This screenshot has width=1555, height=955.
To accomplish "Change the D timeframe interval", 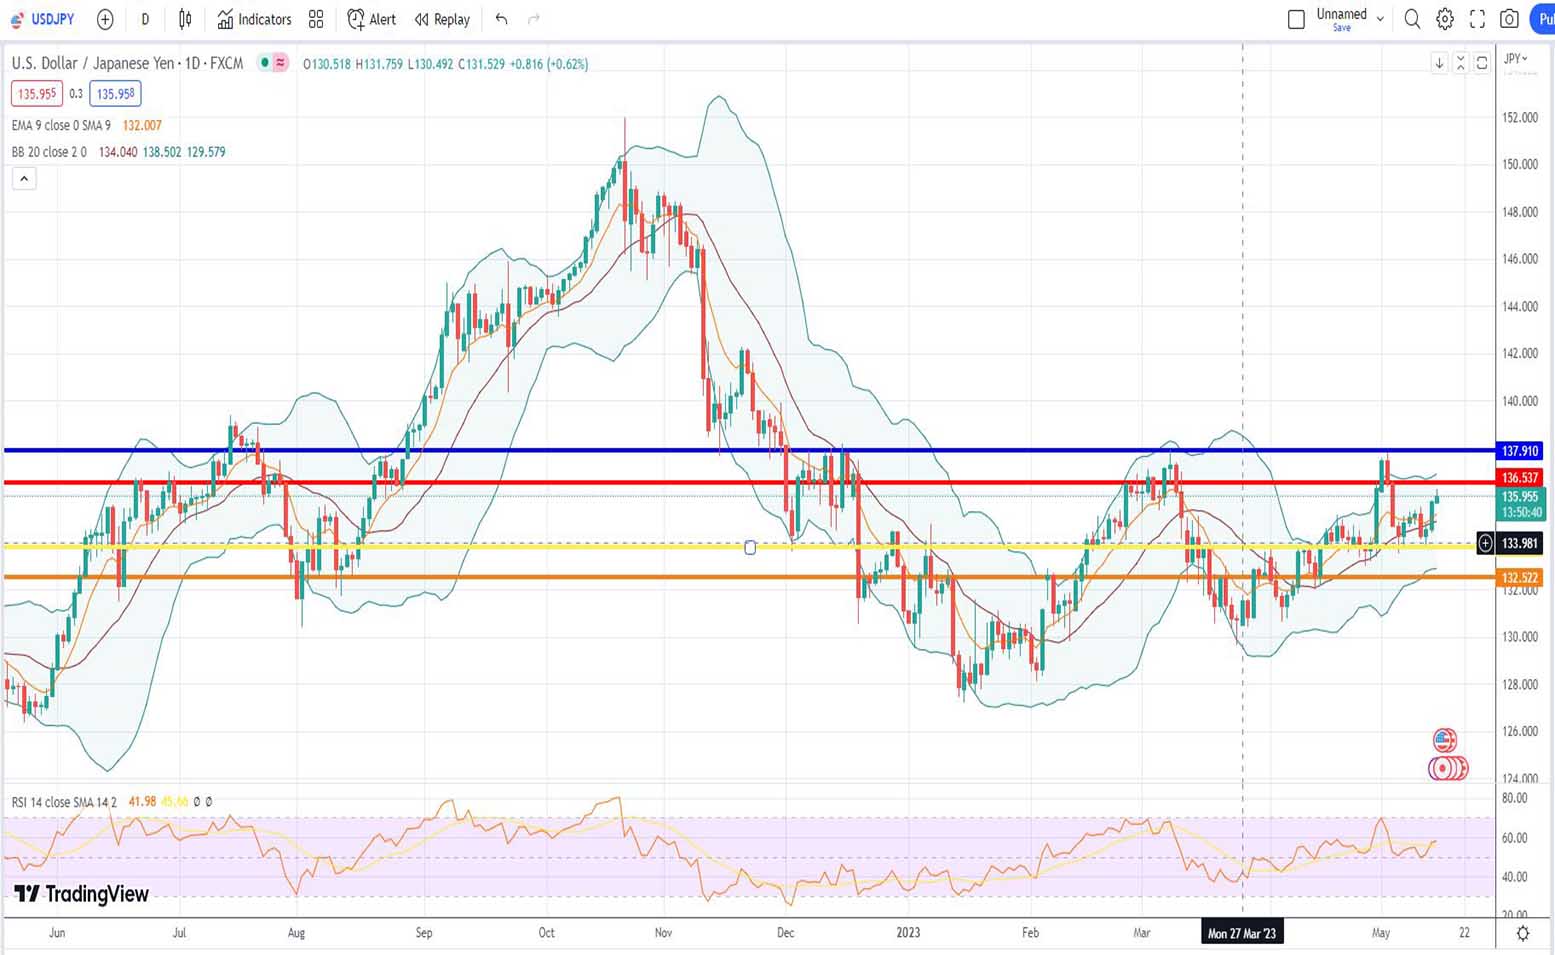I will [x=145, y=19].
